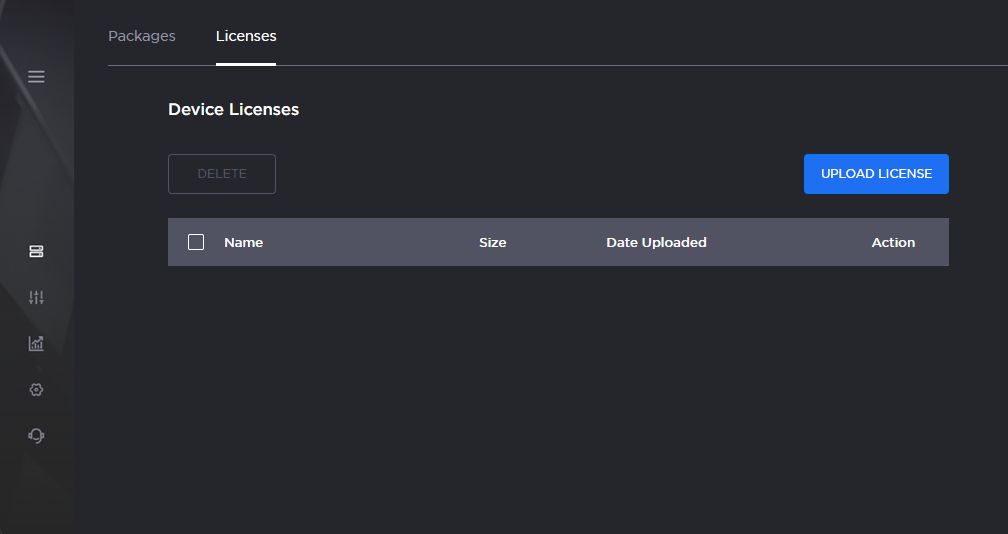This screenshot has width=1008, height=534.
Task: Switch to the Packages tab
Action: 141,36
